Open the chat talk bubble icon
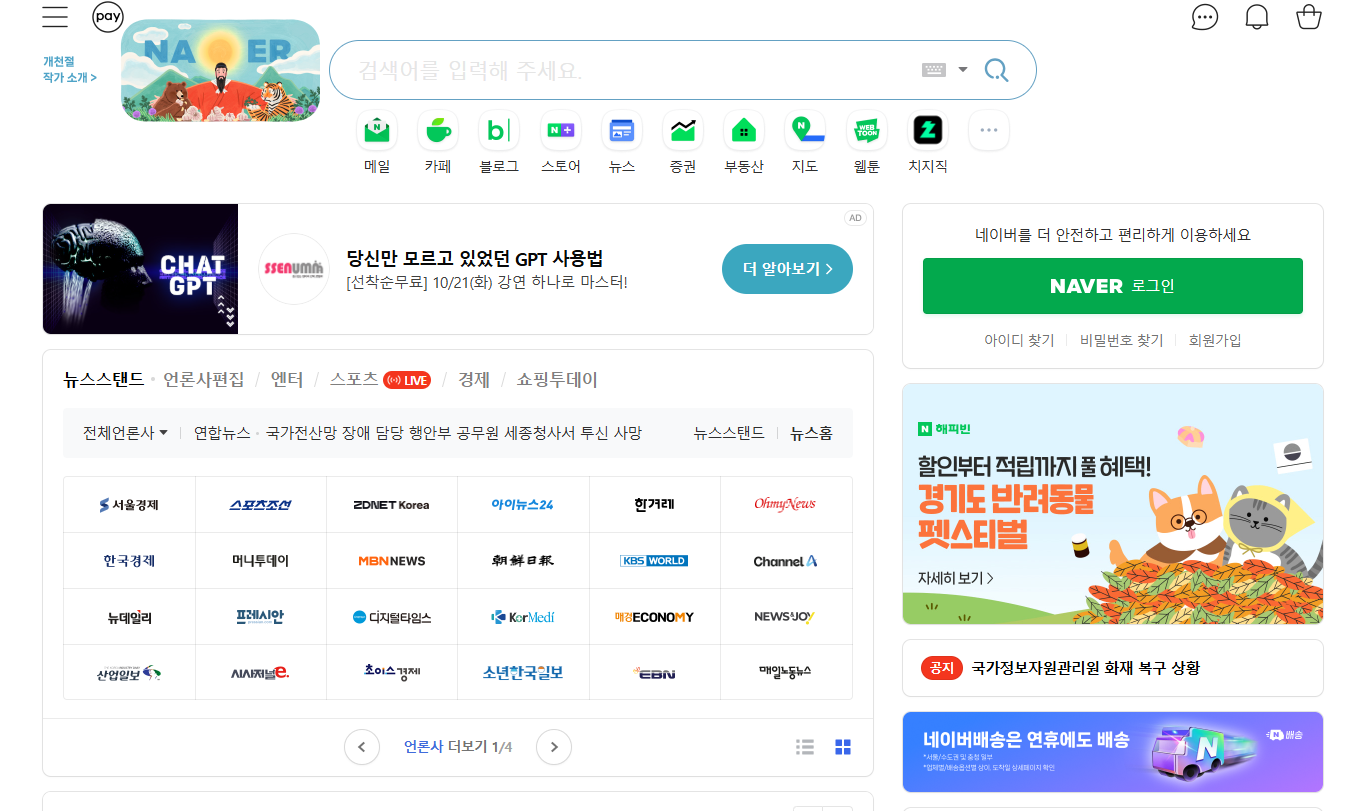 click(x=1205, y=17)
